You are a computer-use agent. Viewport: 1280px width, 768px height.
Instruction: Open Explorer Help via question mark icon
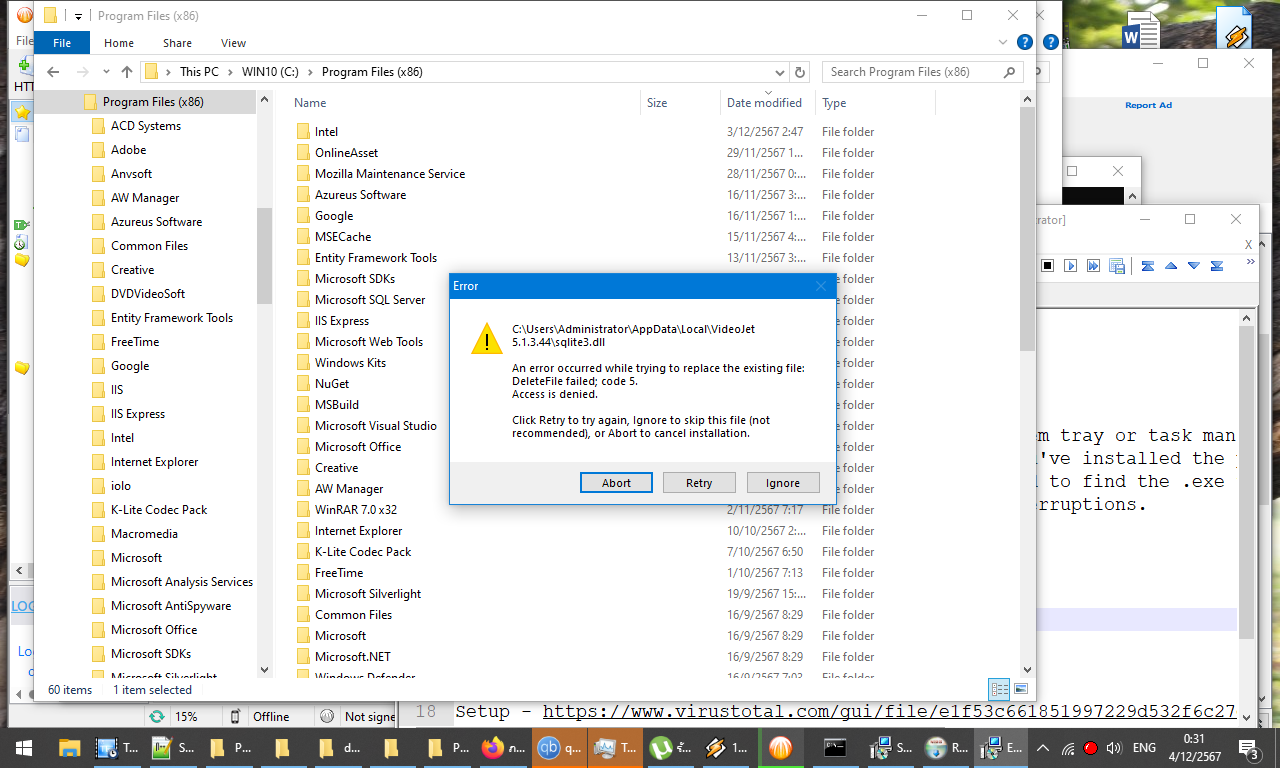coord(1024,43)
